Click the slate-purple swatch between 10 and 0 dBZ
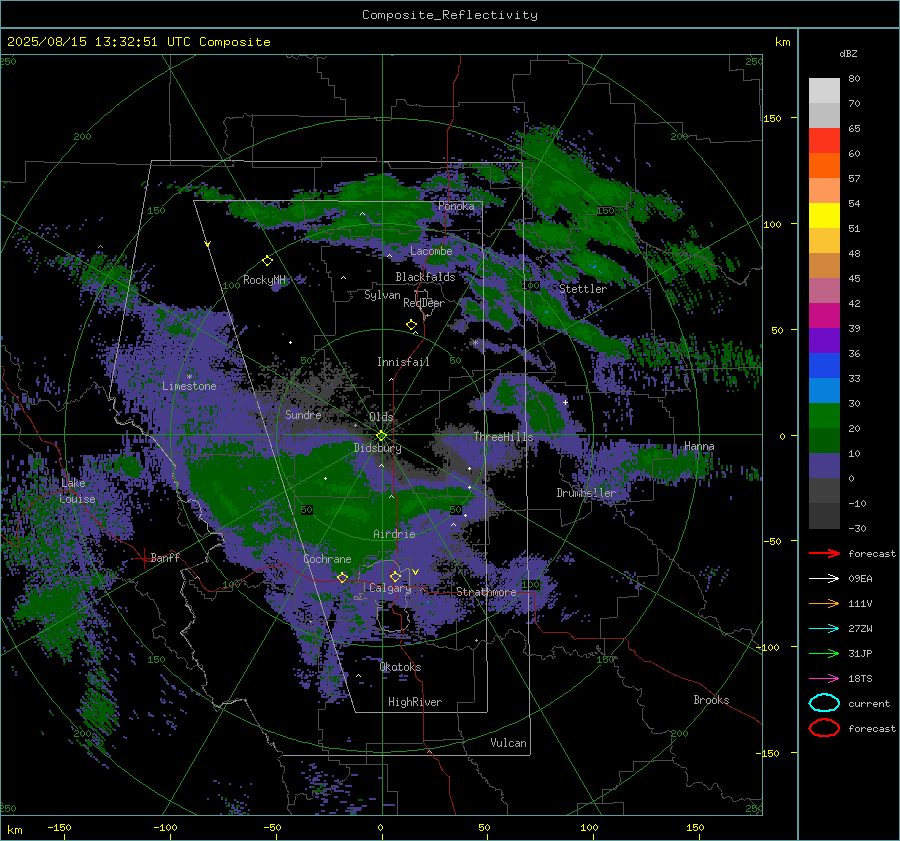Viewport: 900px width, 841px height. click(824, 466)
